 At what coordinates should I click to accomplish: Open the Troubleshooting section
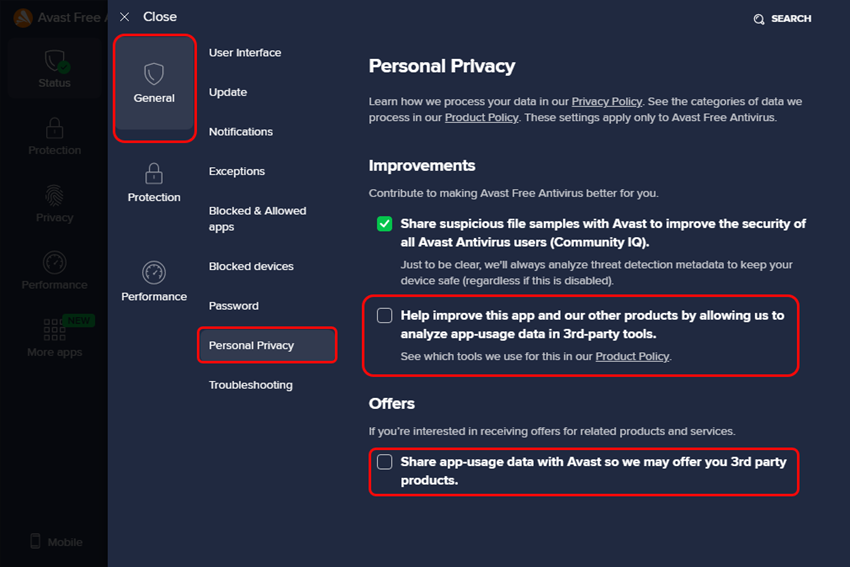point(251,385)
